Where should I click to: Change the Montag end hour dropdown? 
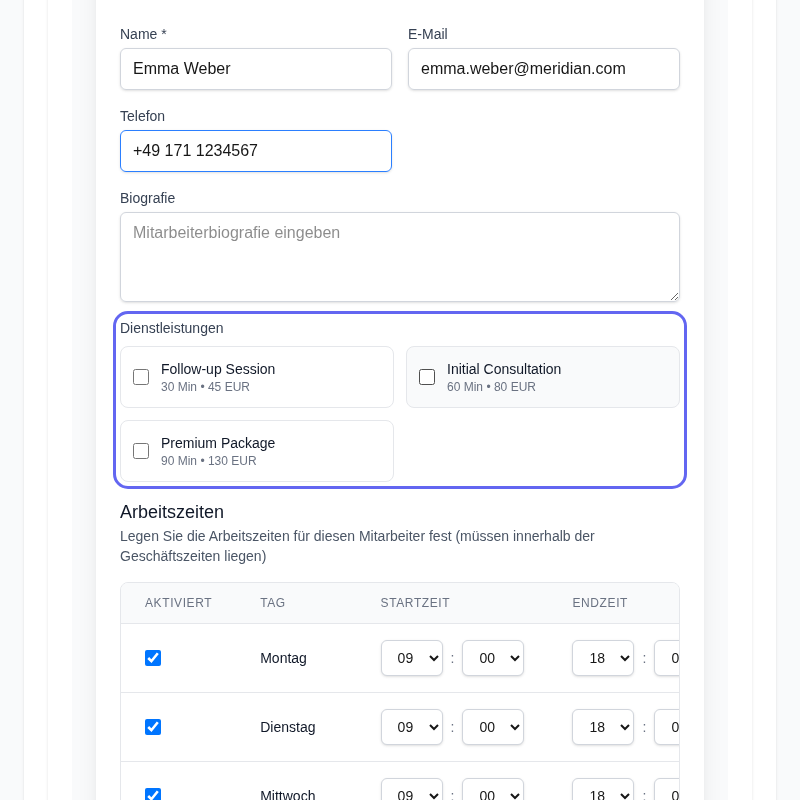point(603,658)
